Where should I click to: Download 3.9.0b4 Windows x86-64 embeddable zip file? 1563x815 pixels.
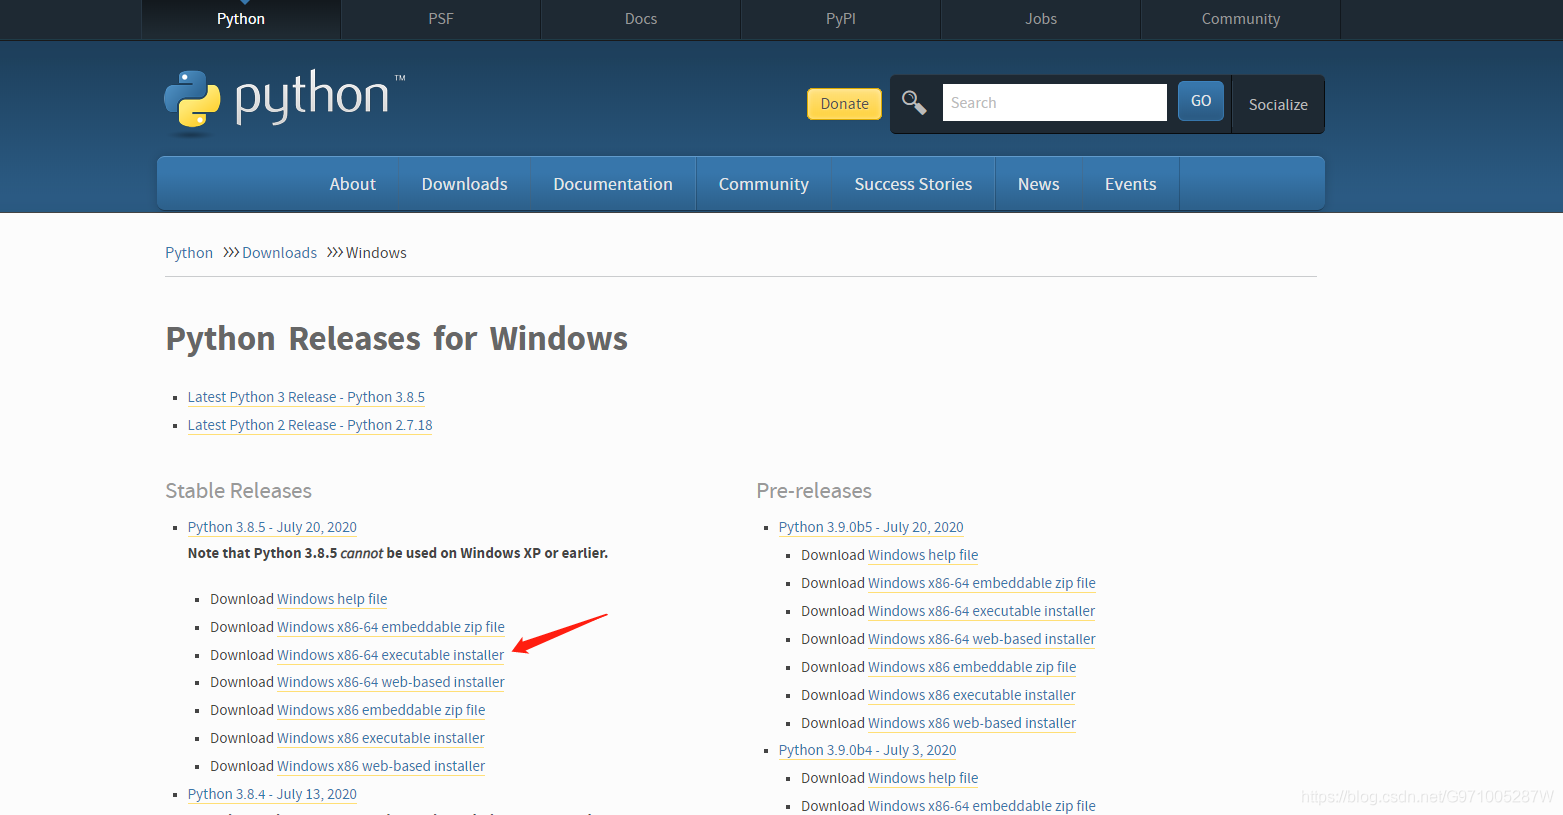click(982, 806)
